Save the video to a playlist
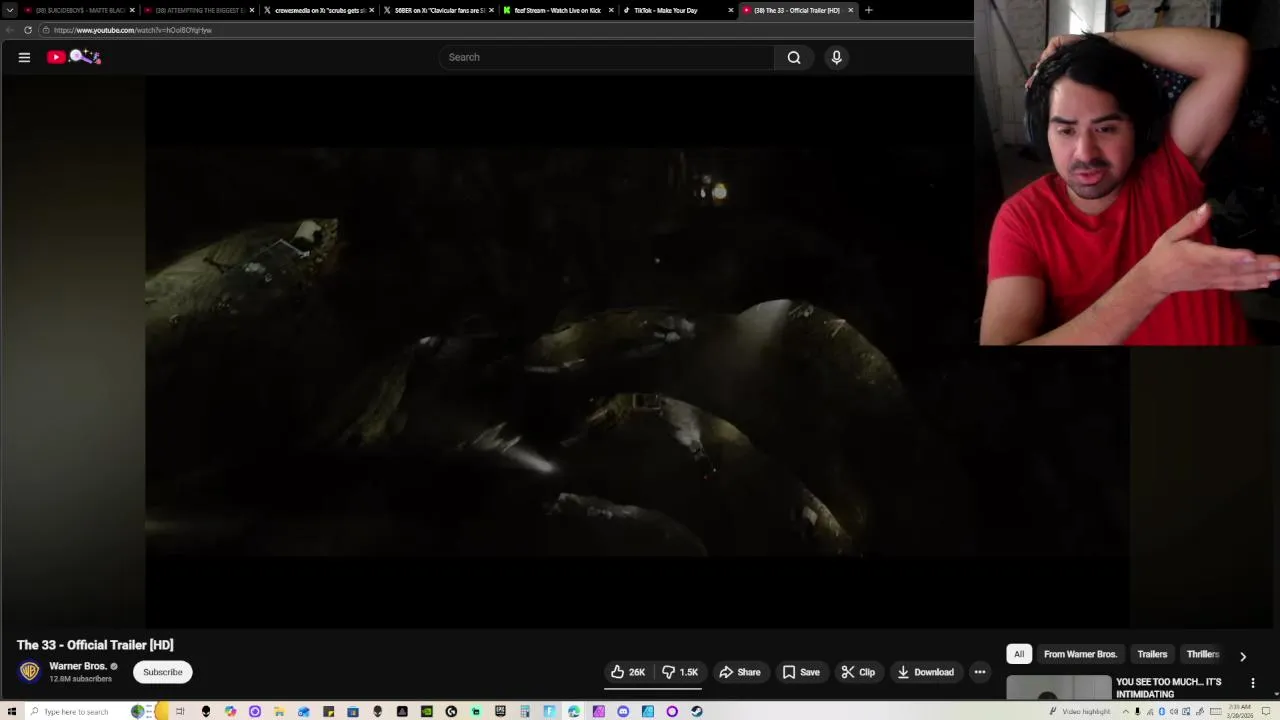The height and width of the screenshot is (720, 1280). pos(801,672)
